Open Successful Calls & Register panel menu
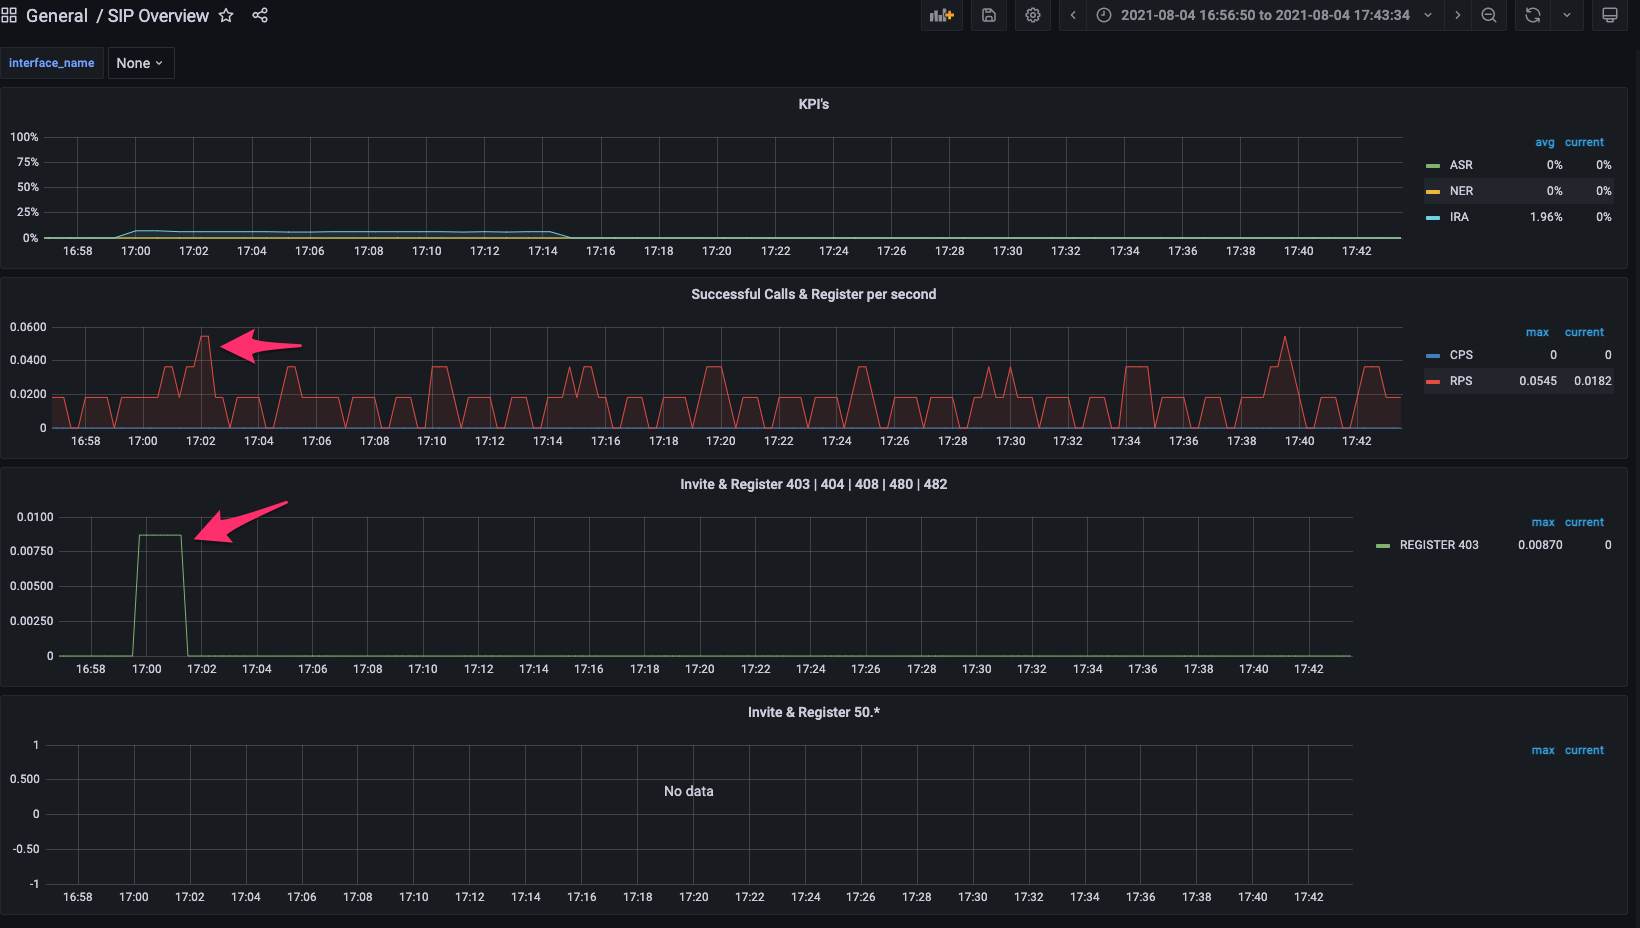1640x928 pixels. click(x=814, y=294)
